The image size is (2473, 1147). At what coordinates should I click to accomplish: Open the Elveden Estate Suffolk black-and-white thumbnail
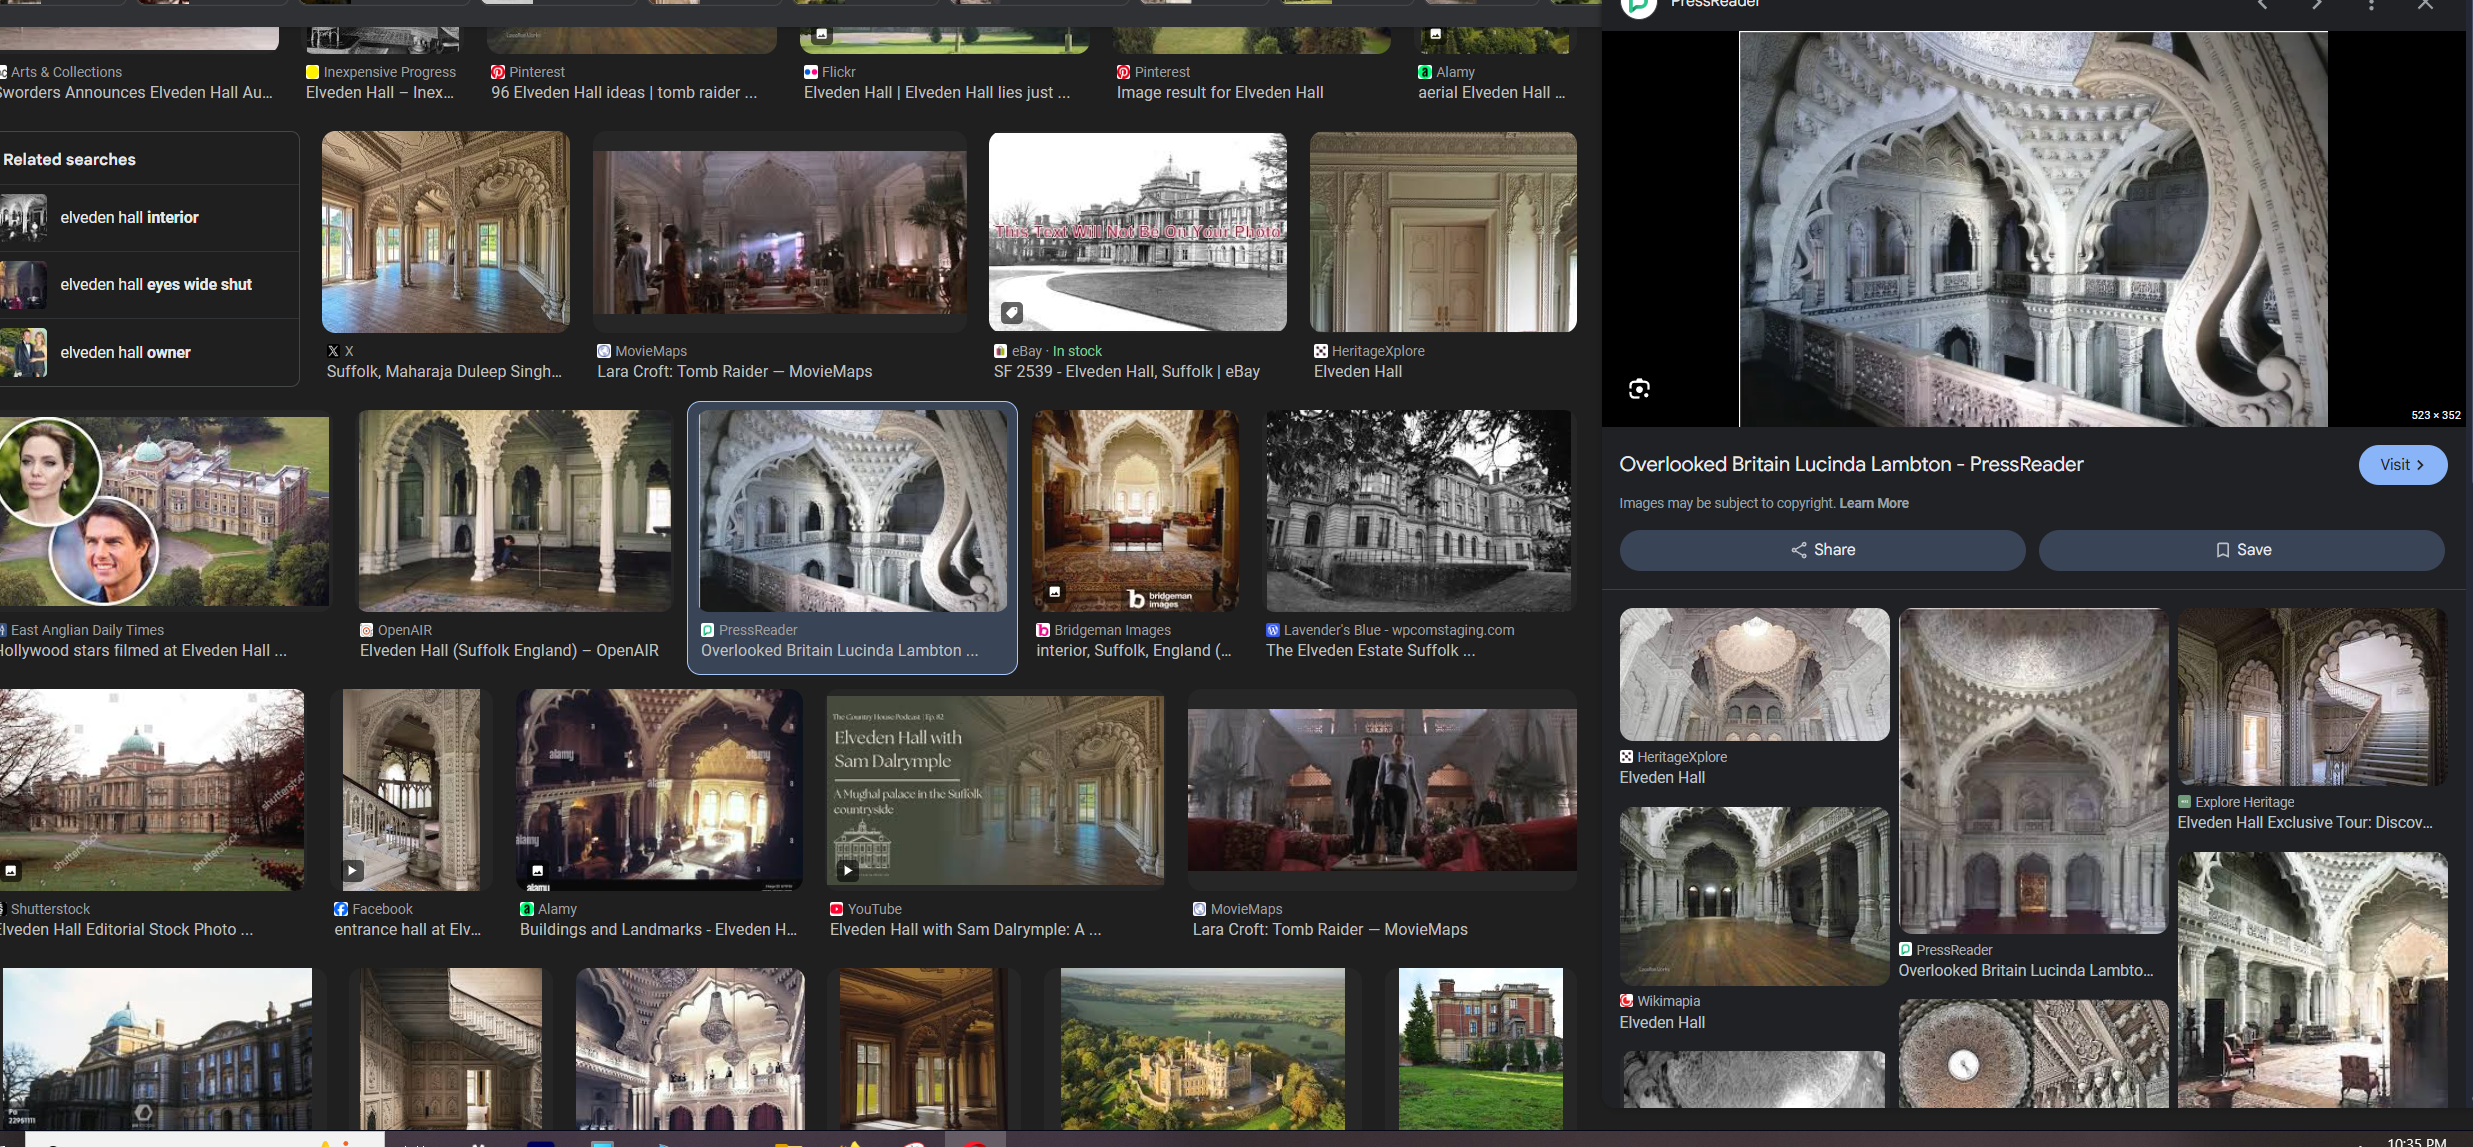[1418, 511]
